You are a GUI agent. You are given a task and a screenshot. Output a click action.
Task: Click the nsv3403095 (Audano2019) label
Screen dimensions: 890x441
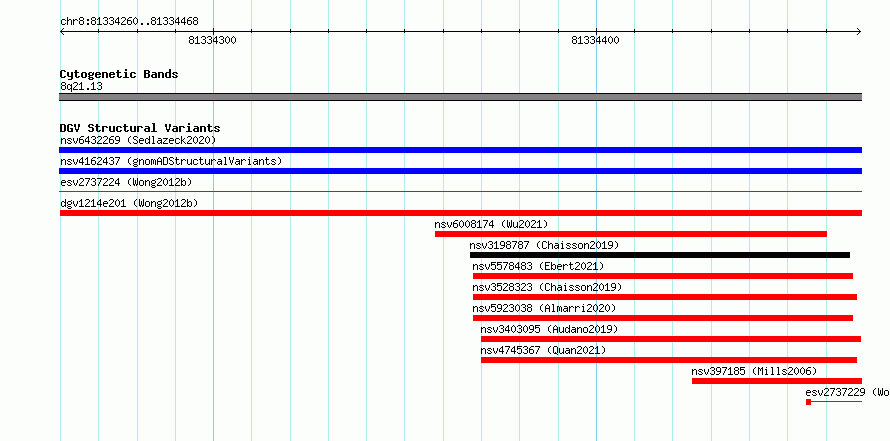tap(549, 329)
